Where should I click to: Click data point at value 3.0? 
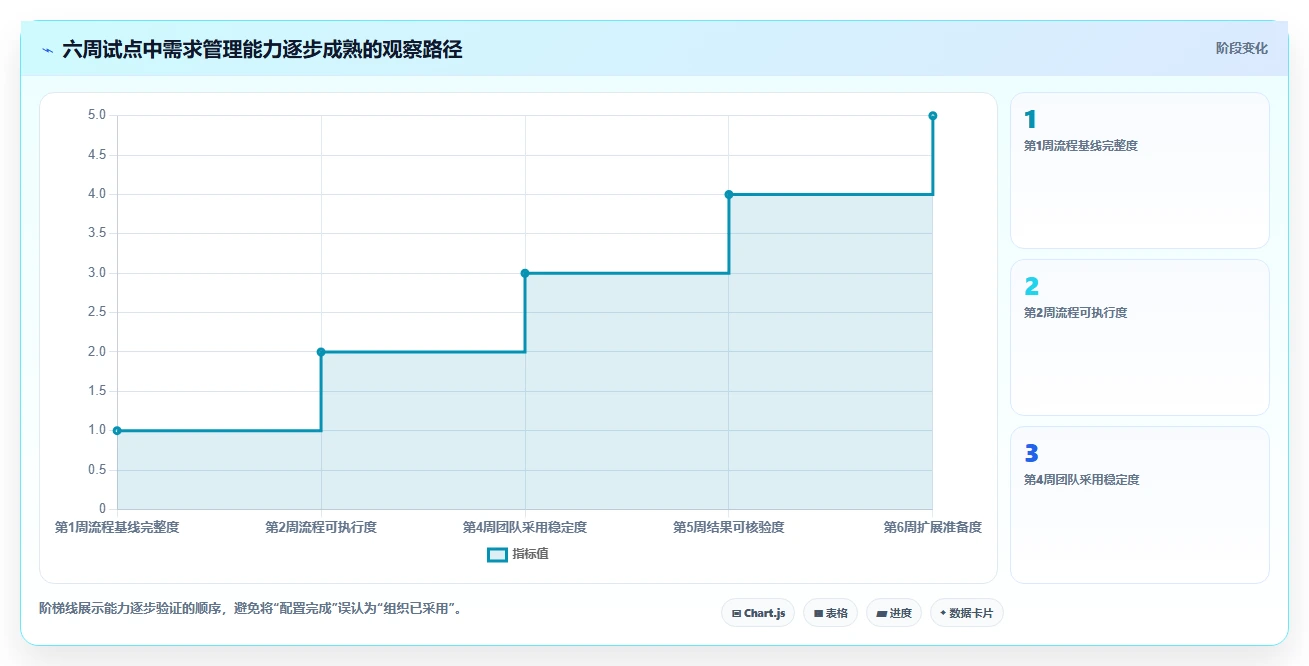click(525, 273)
